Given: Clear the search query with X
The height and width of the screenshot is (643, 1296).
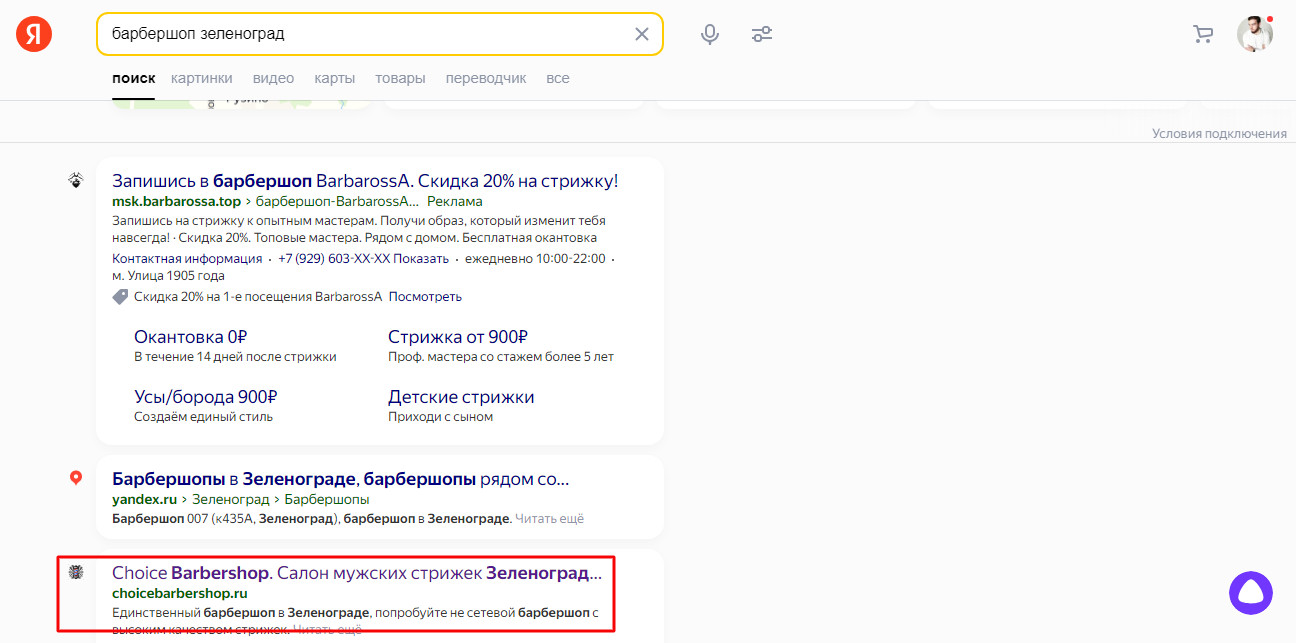Looking at the screenshot, I should coord(642,34).
